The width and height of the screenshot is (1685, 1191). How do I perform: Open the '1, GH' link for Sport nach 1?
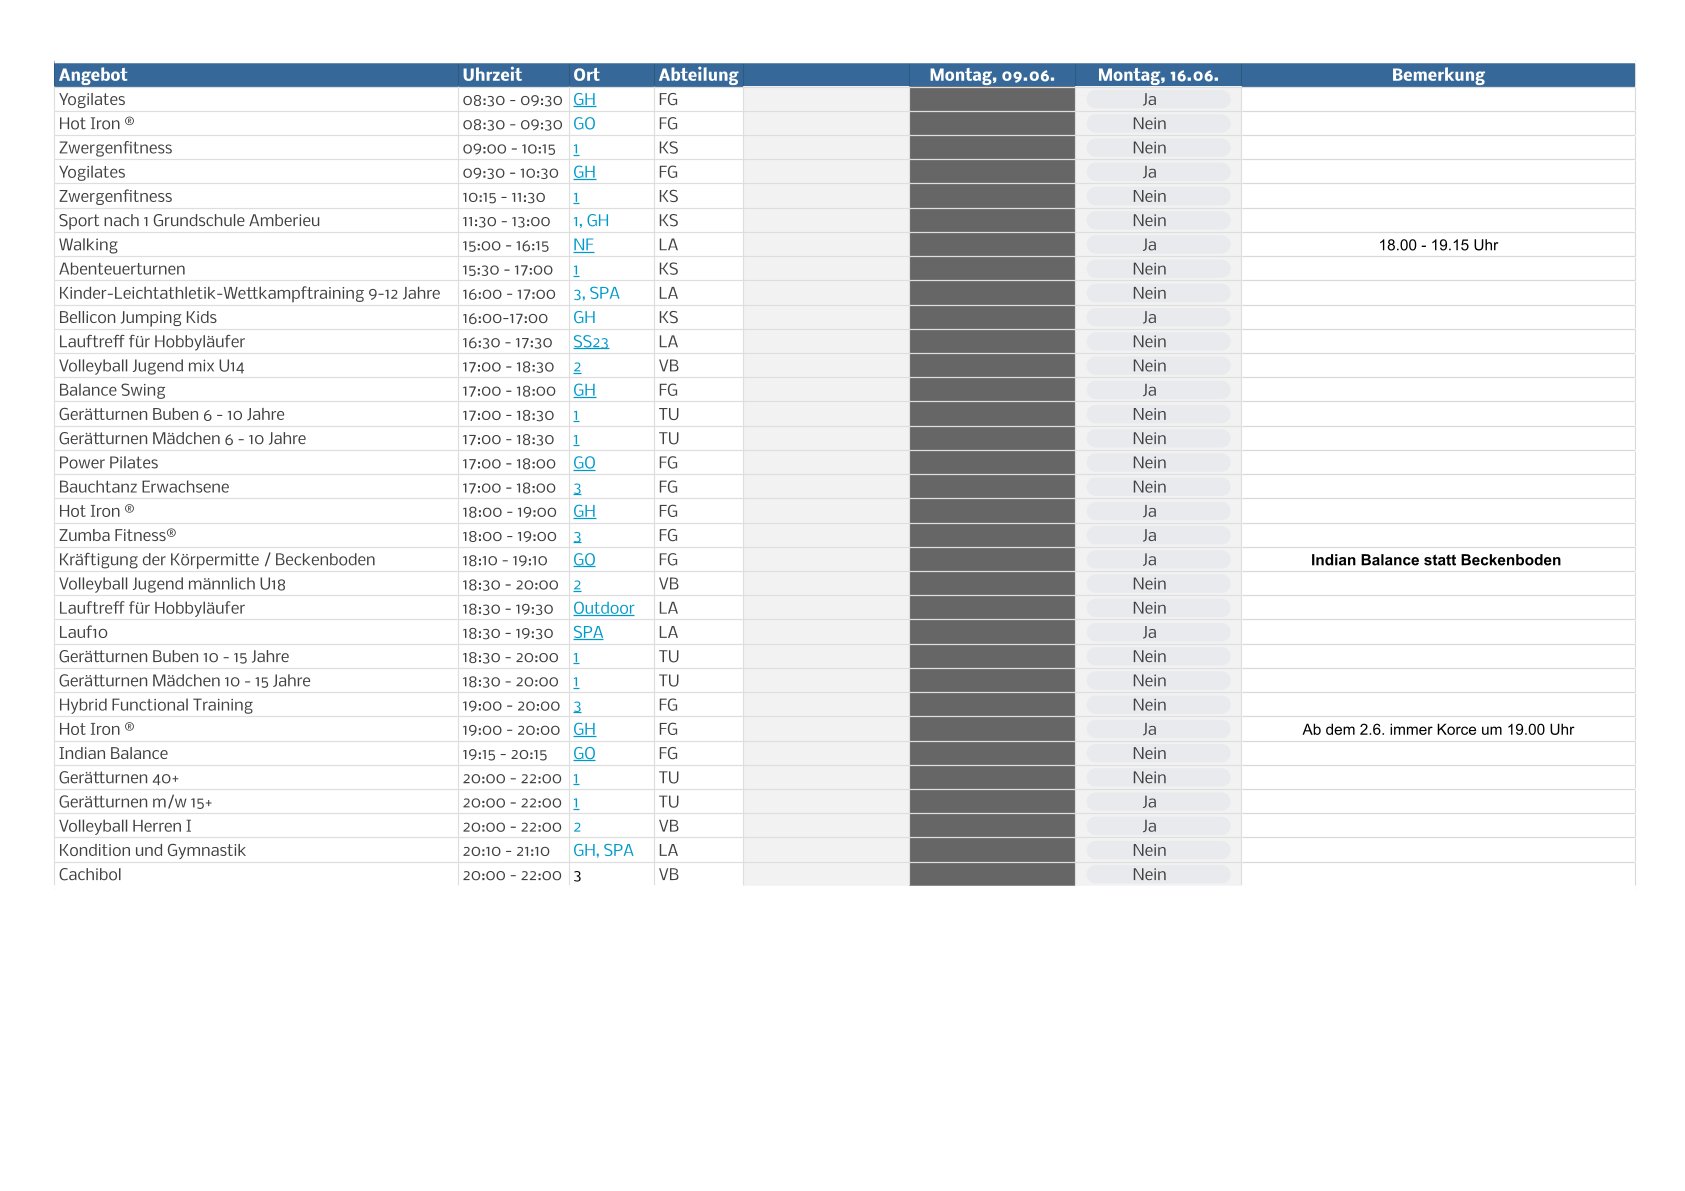pyautogui.click(x=591, y=221)
